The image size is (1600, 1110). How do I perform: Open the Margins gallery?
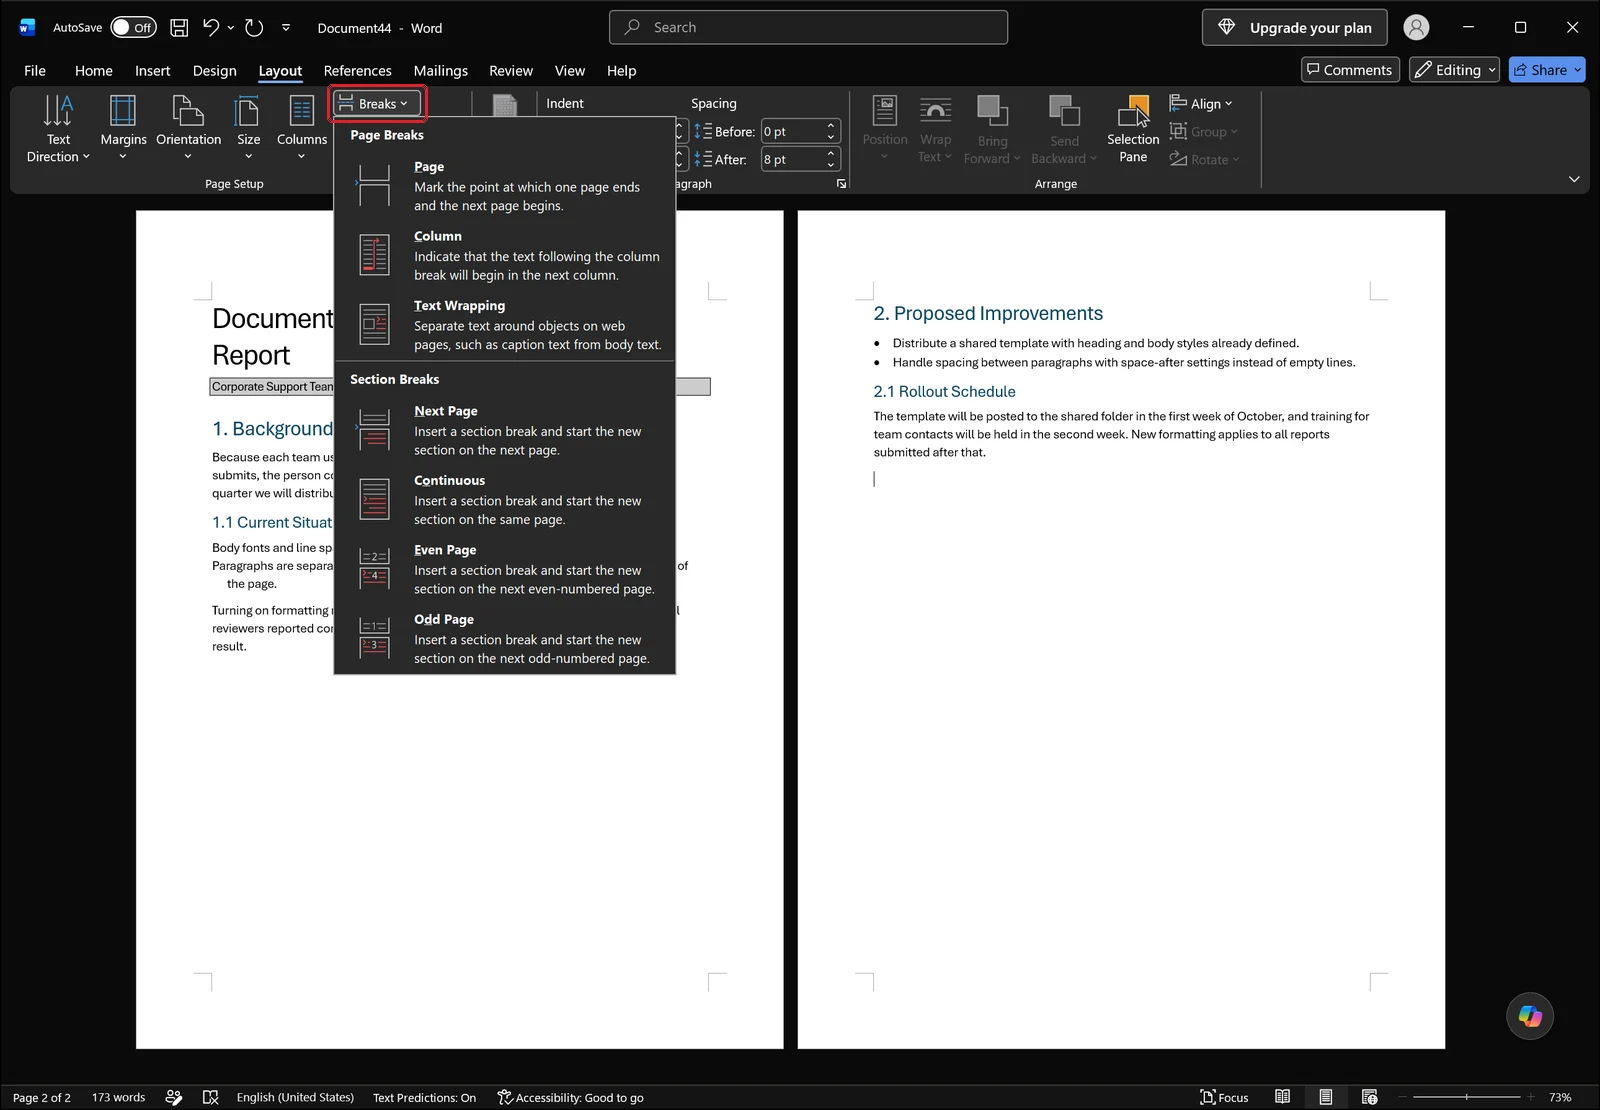tap(123, 128)
